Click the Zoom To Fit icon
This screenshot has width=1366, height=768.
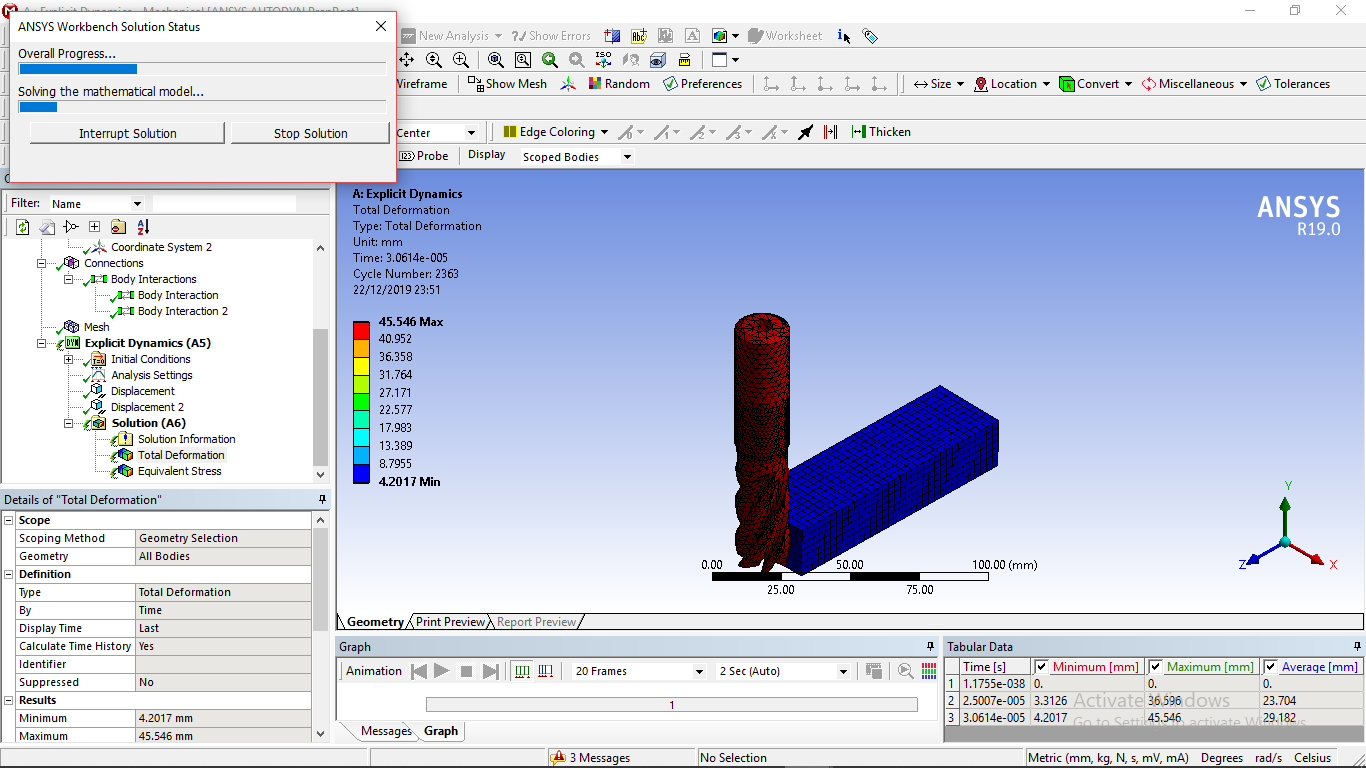496,60
